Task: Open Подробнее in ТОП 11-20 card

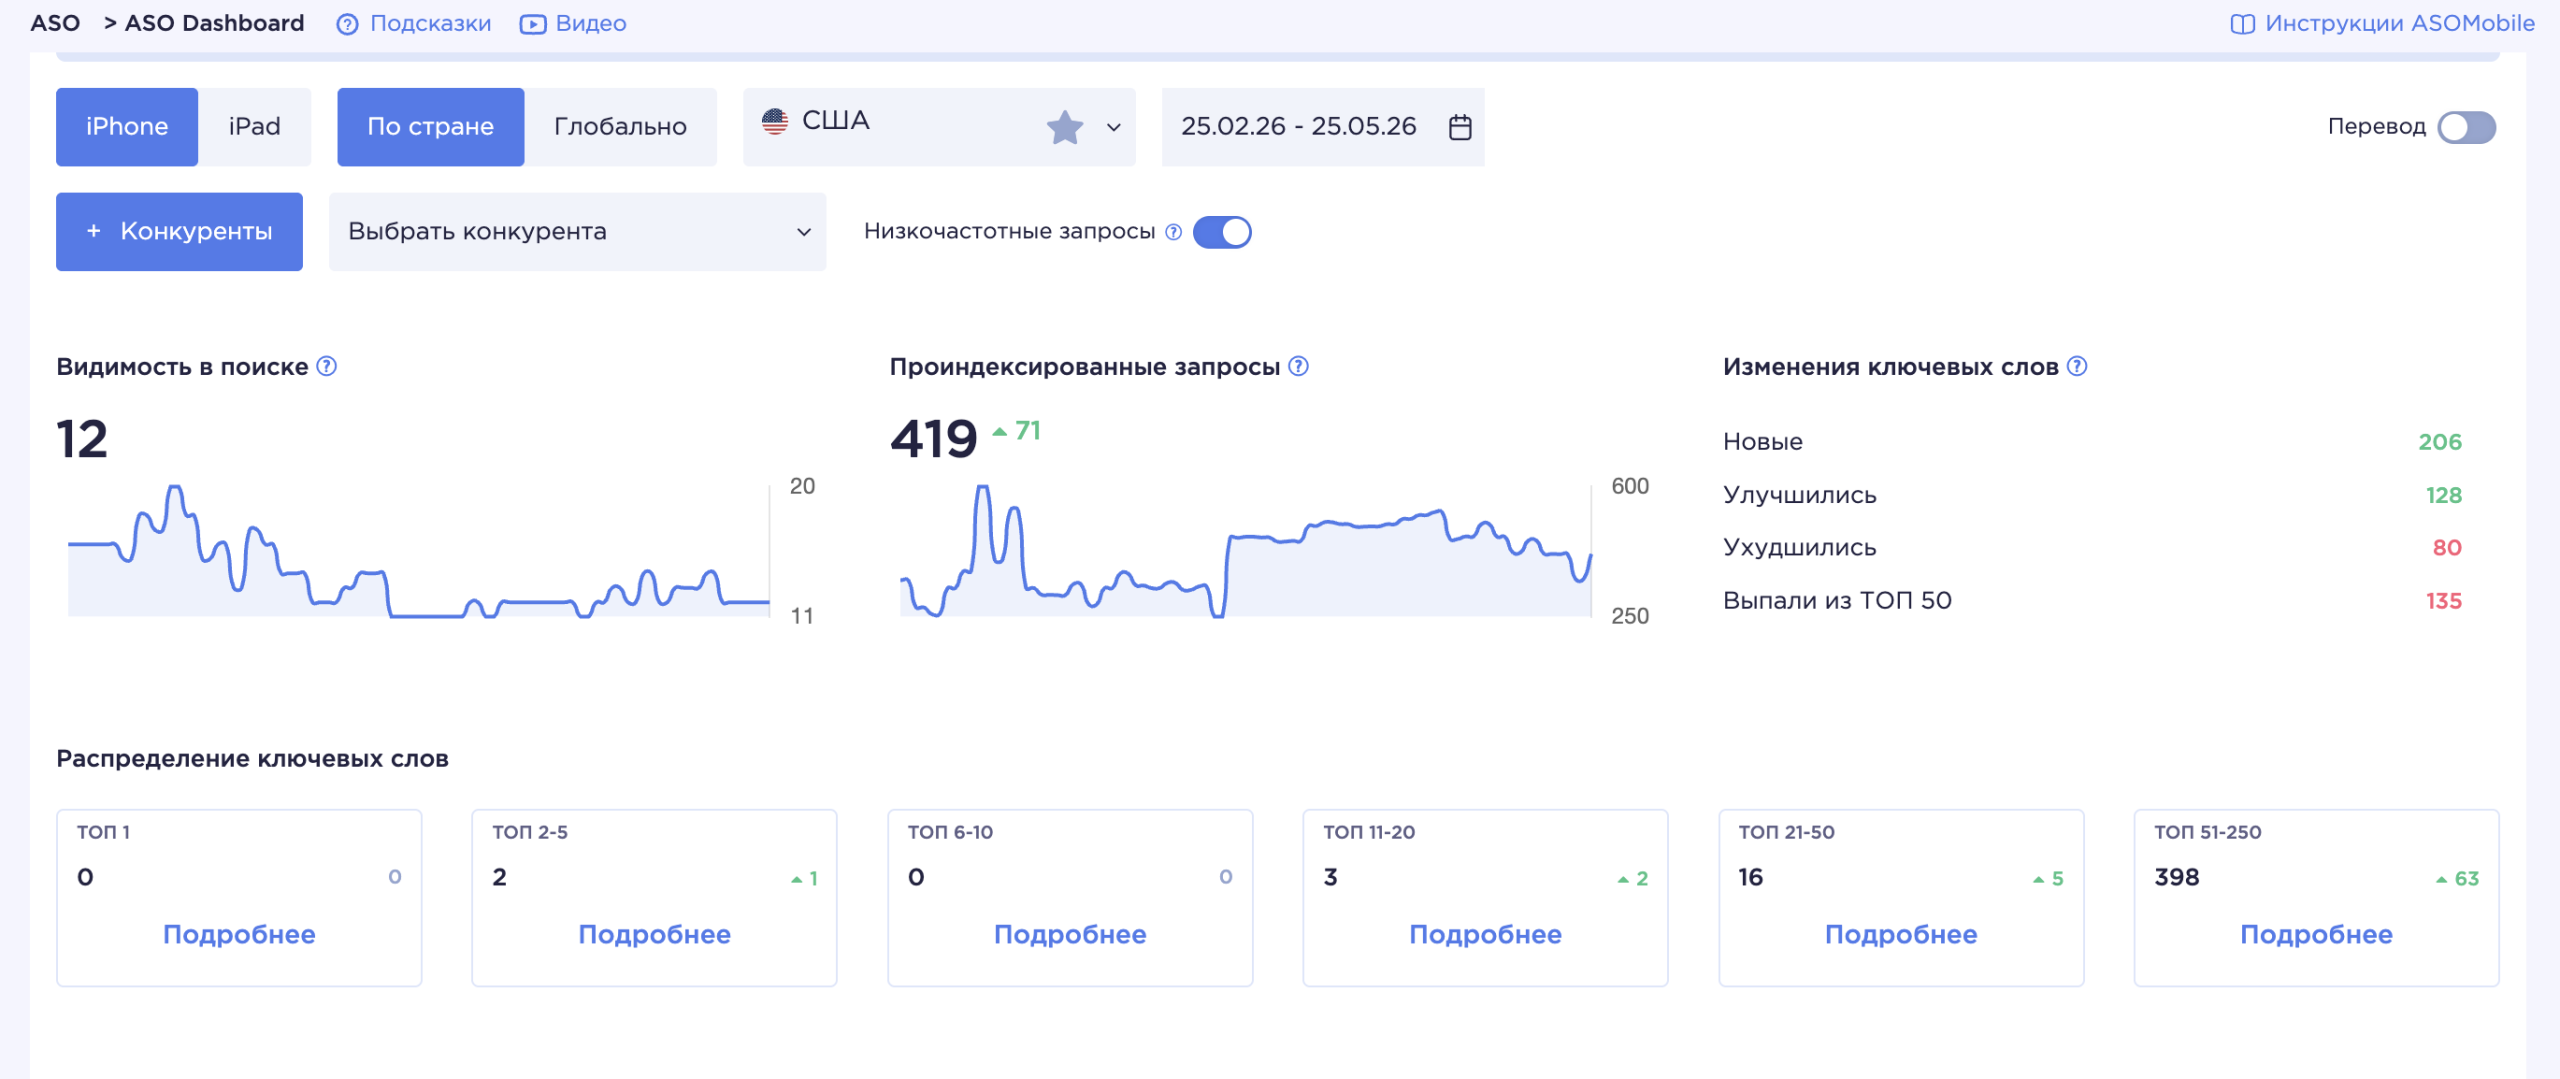Action: point(1486,934)
